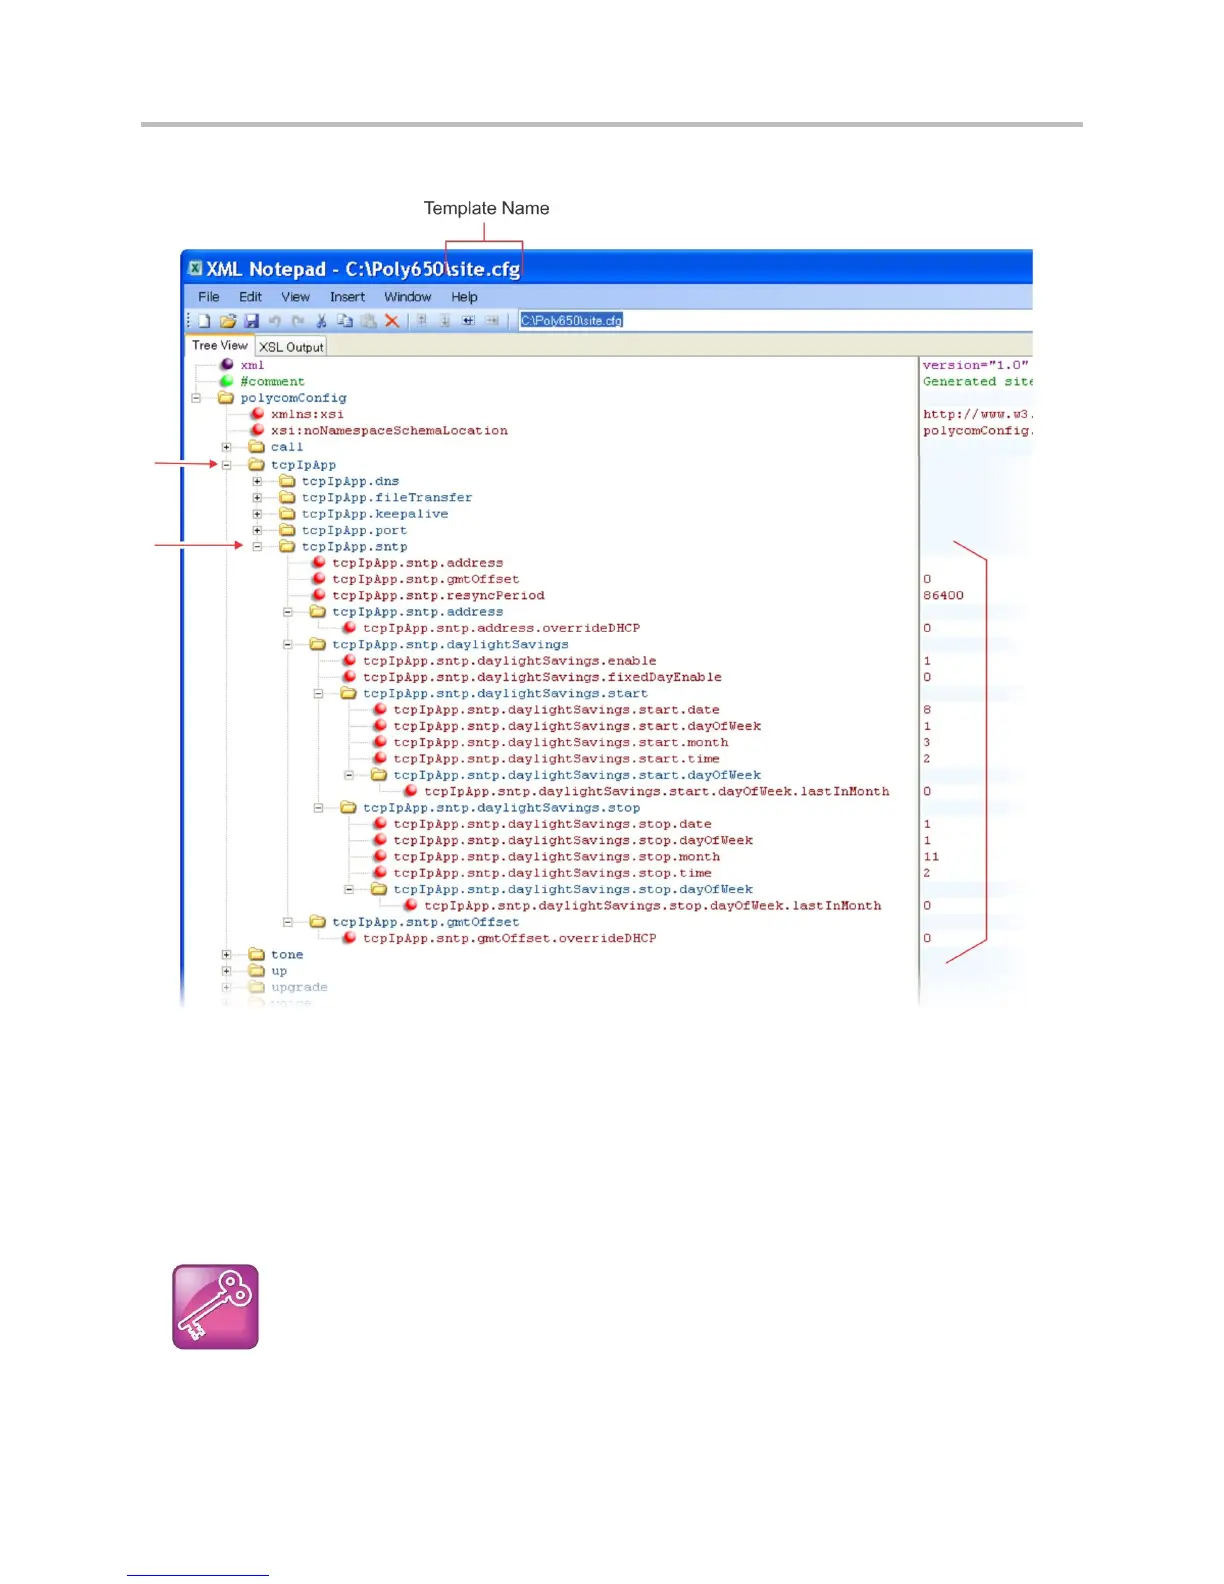Click the New document toolbar icon
Screen dimensions: 1224x1584
[204, 321]
